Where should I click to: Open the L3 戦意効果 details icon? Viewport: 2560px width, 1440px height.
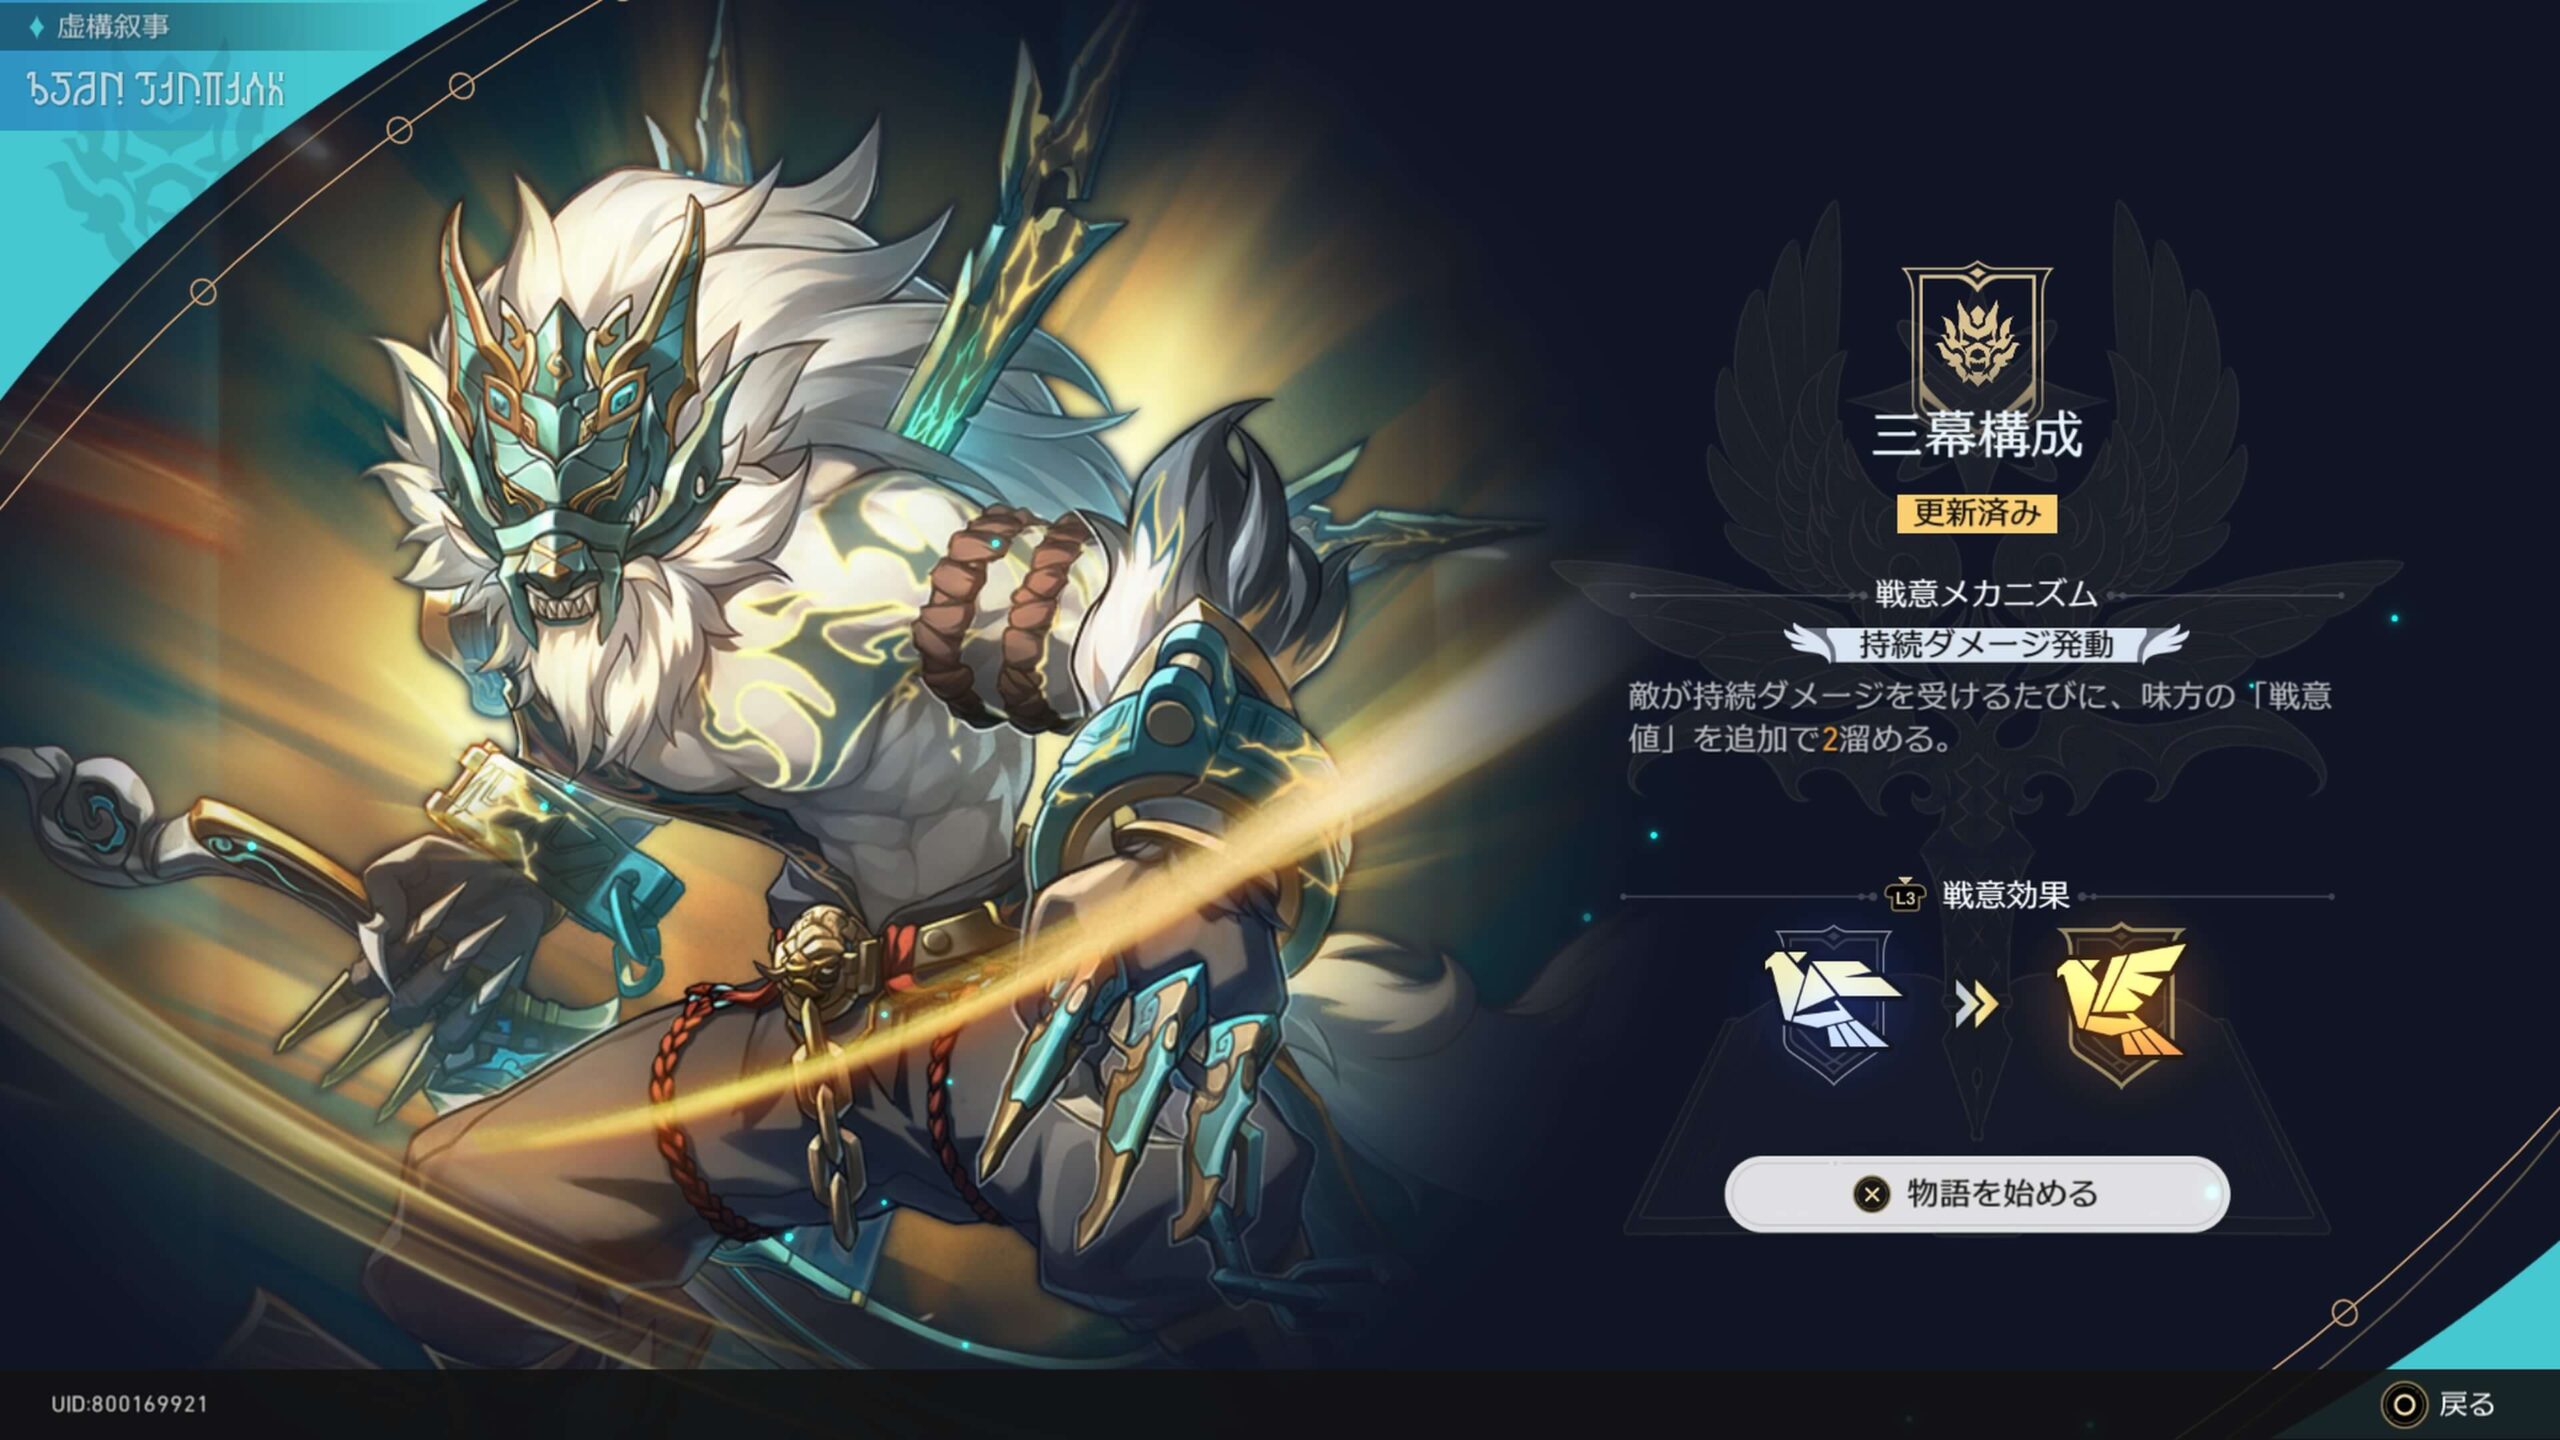coord(1905,896)
